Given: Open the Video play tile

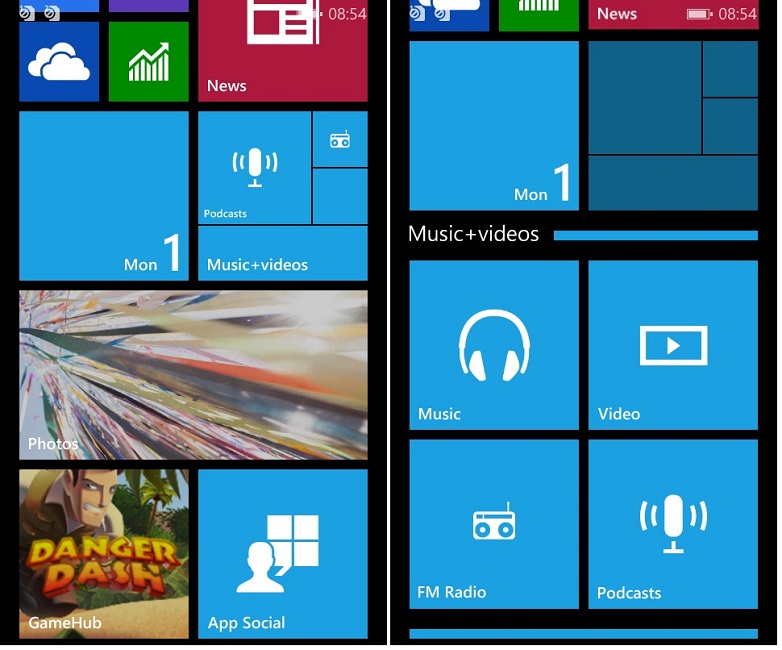Looking at the screenshot, I should 673,345.
